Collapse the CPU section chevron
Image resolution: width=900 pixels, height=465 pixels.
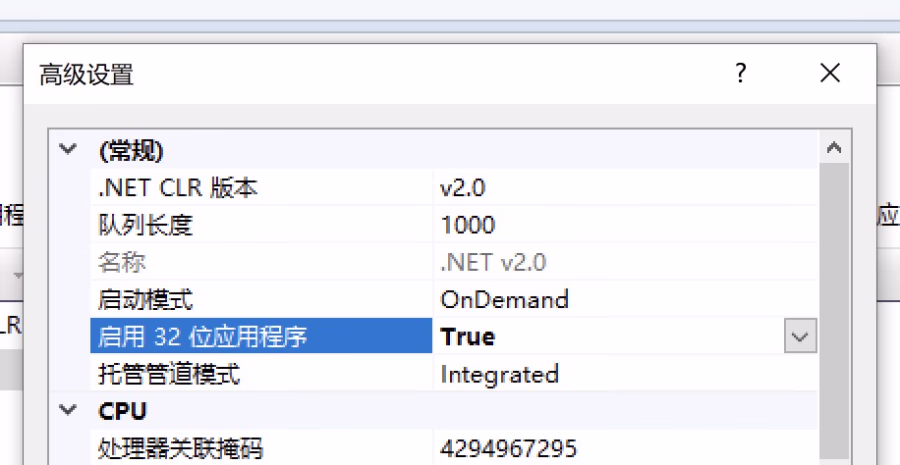pos(68,411)
